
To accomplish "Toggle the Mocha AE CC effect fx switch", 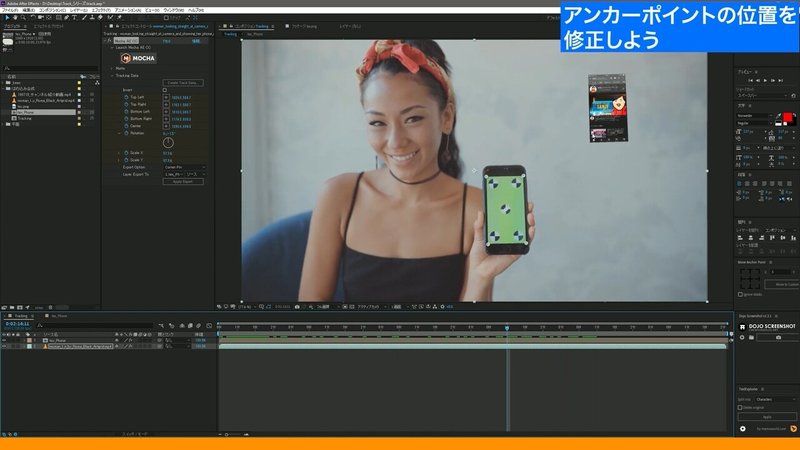I will (109, 40).
